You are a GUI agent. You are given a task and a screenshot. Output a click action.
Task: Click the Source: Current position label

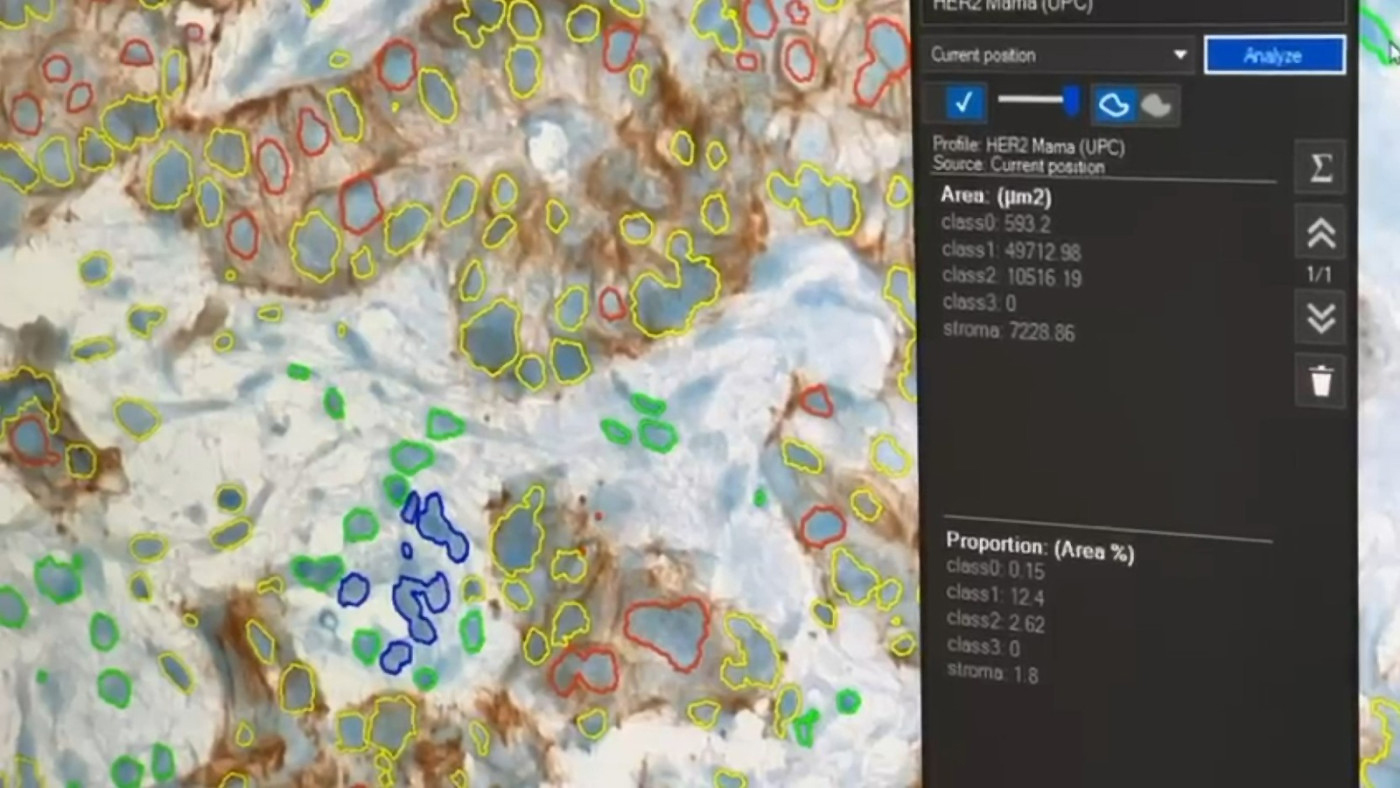1019,166
